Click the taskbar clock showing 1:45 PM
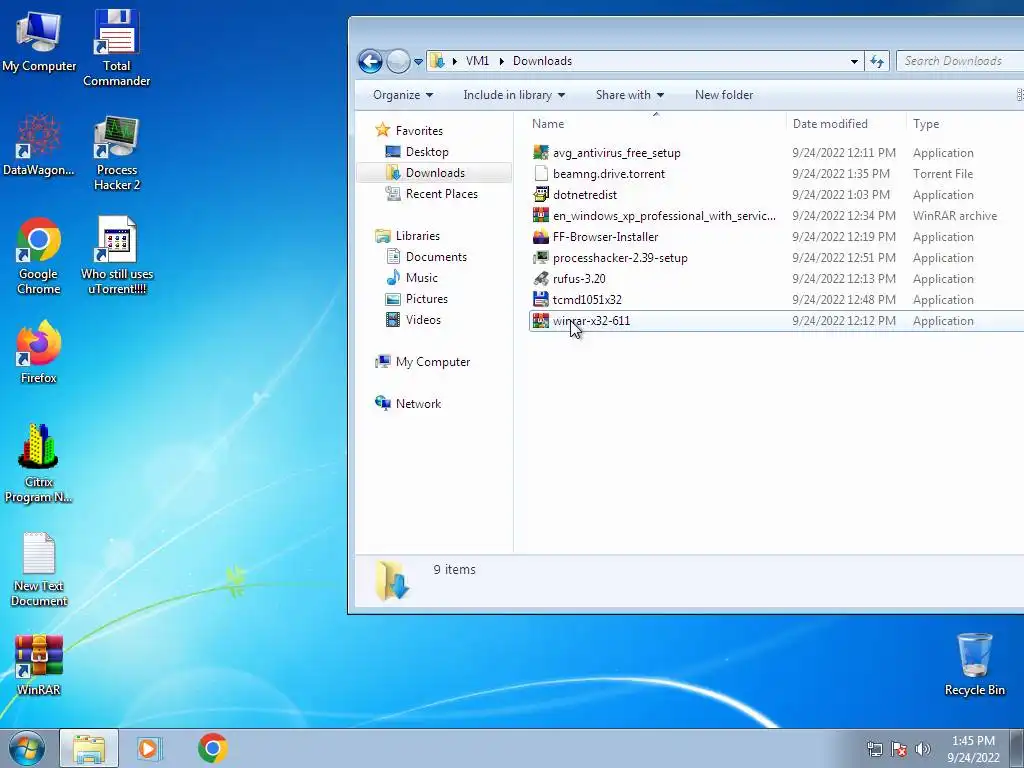 tap(973, 749)
